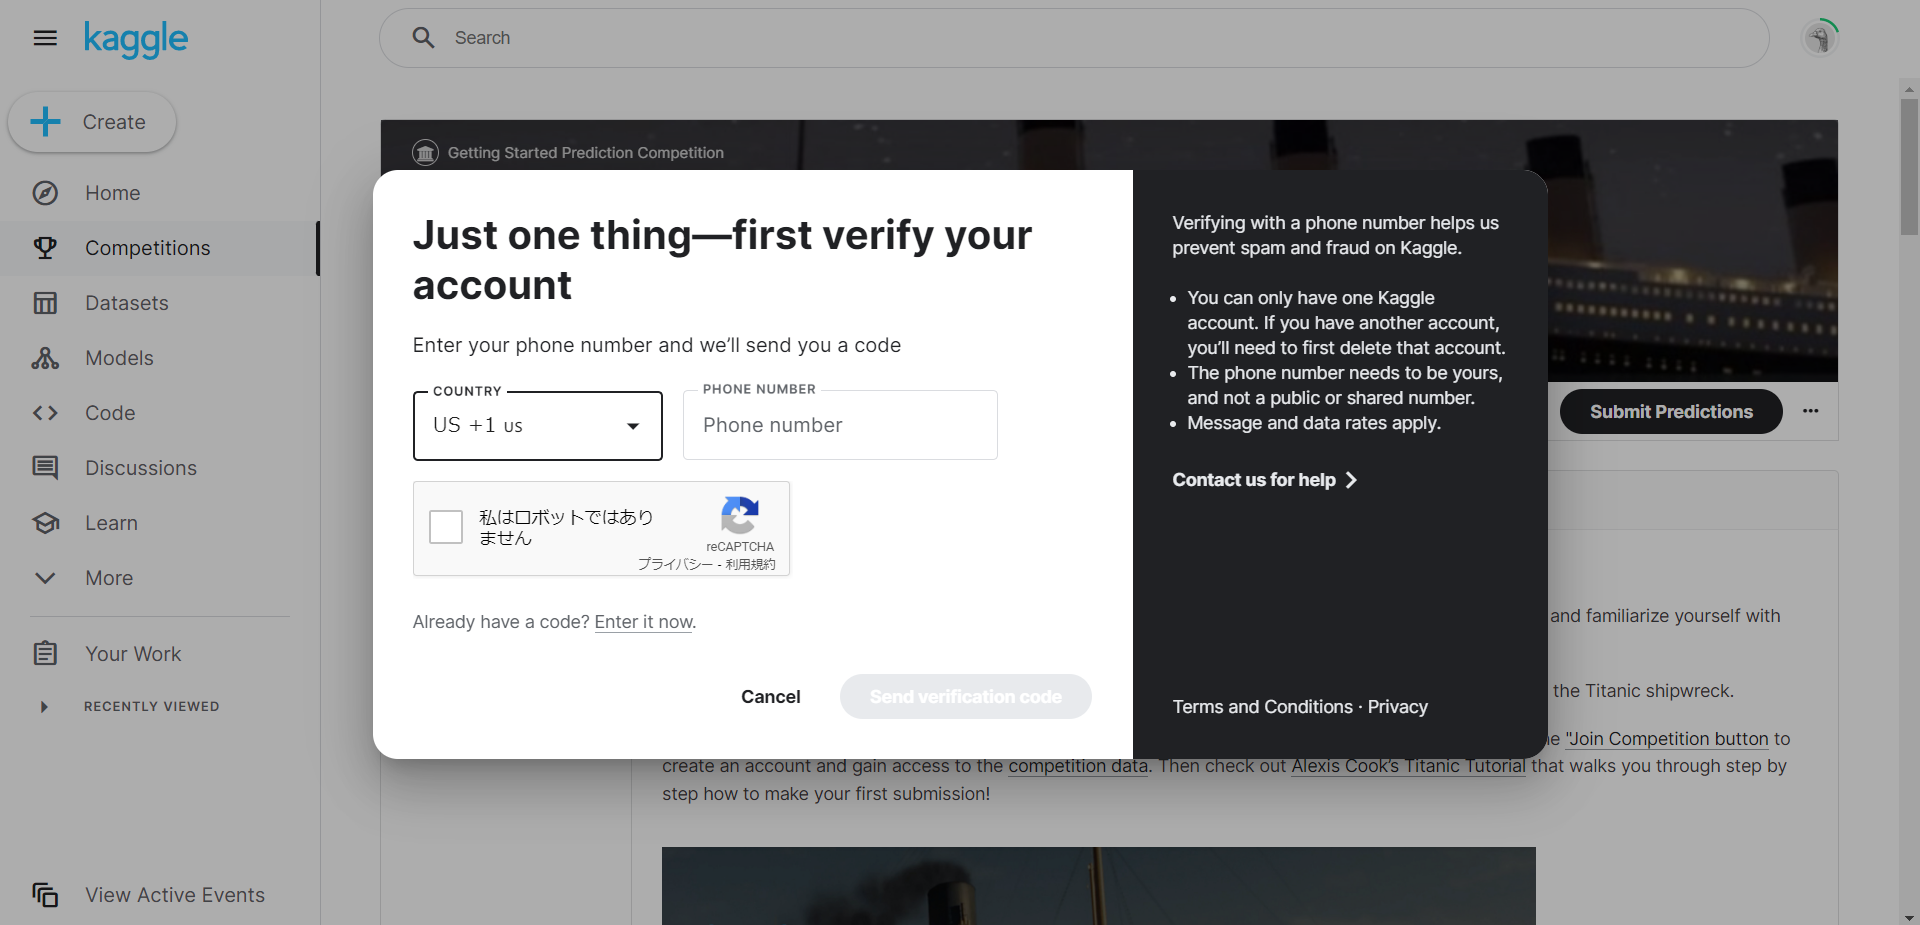Click the Competitions trophy icon
The height and width of the screenshot is (925, 1920).
45,248
